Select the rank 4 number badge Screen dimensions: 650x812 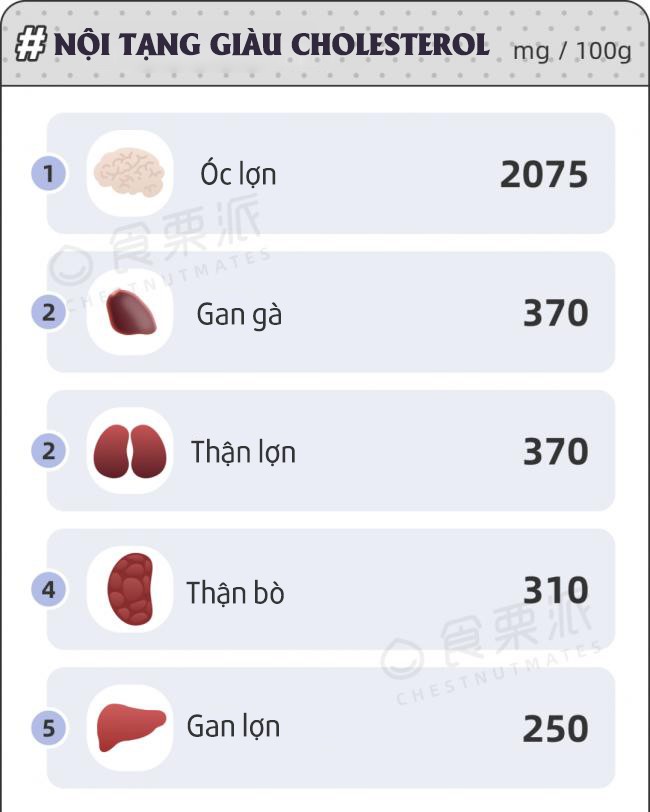[x=48, y=589]
